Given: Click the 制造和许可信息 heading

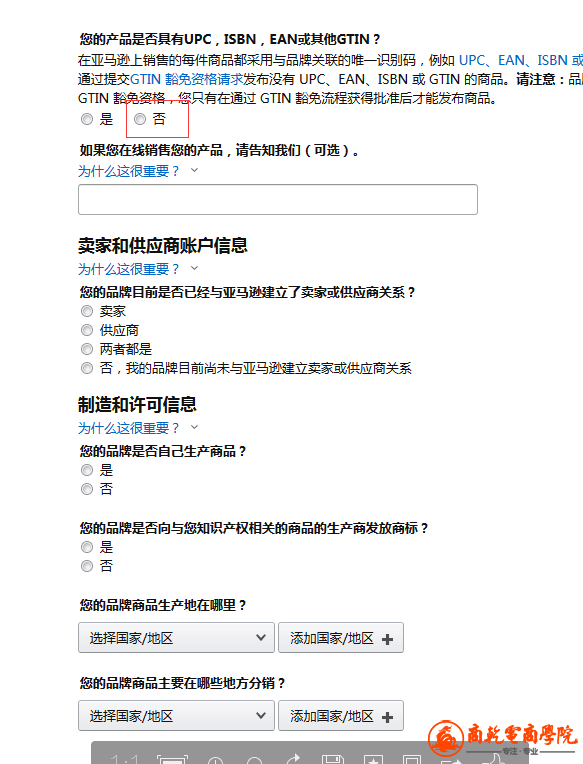Looking at the screenshot, I should [x=137, y=404].
